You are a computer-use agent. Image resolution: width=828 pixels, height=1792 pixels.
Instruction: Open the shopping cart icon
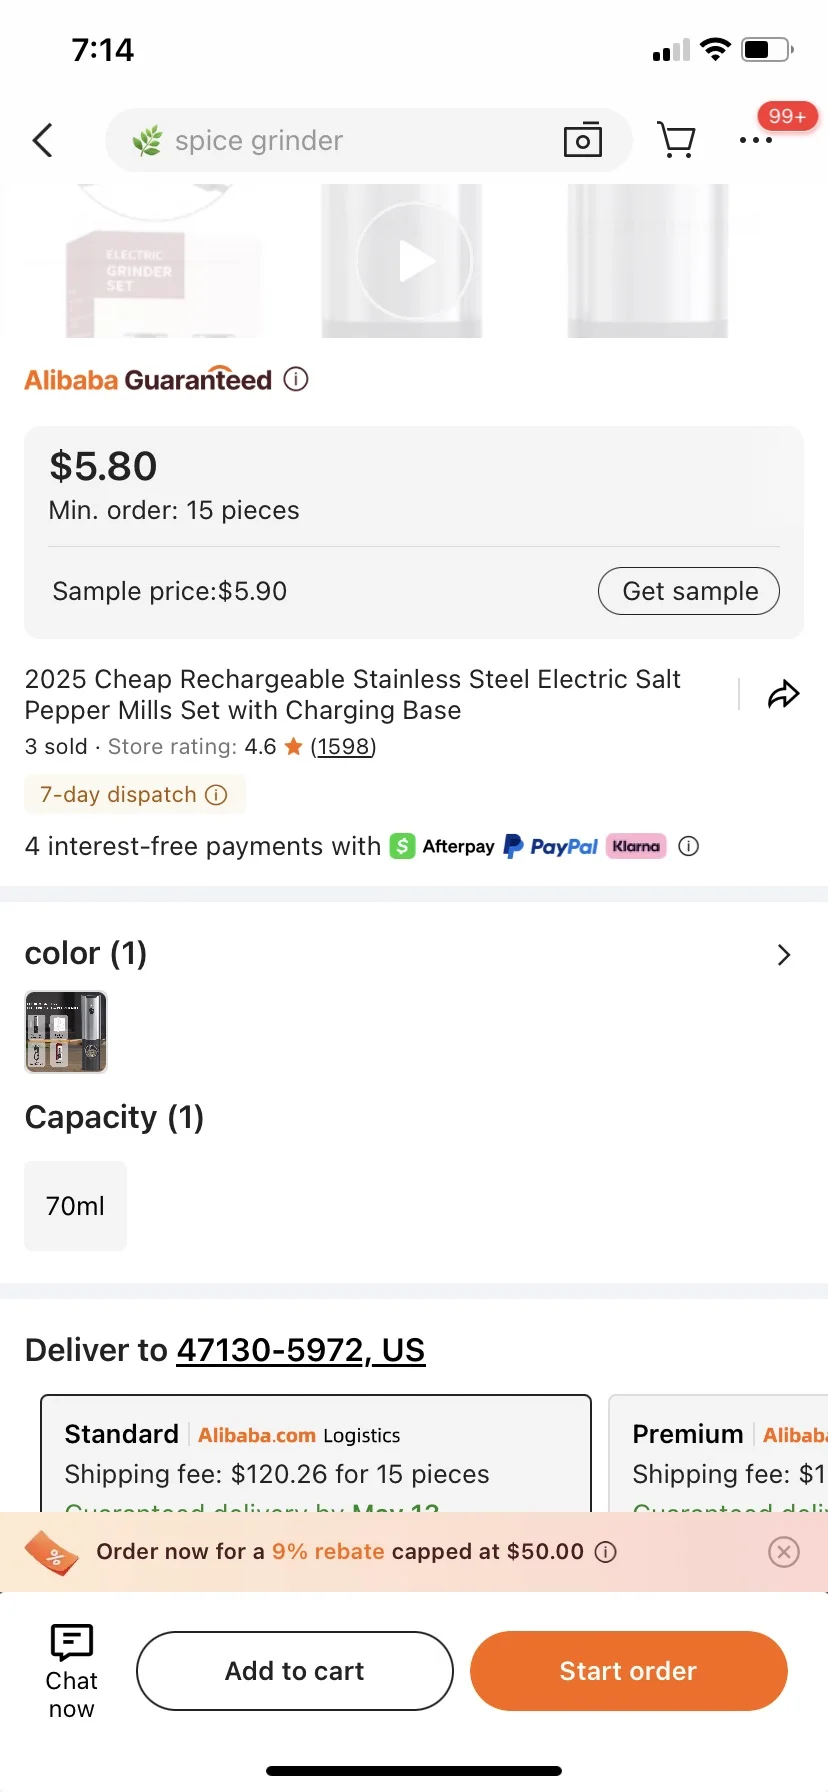click(x=676, y=140)
